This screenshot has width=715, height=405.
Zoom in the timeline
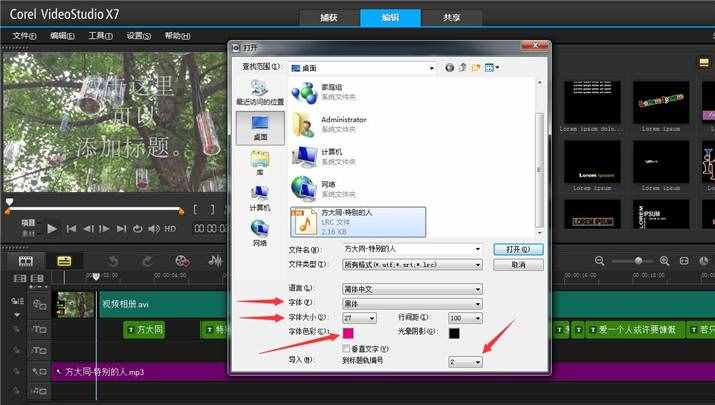[x=664, y=261]
